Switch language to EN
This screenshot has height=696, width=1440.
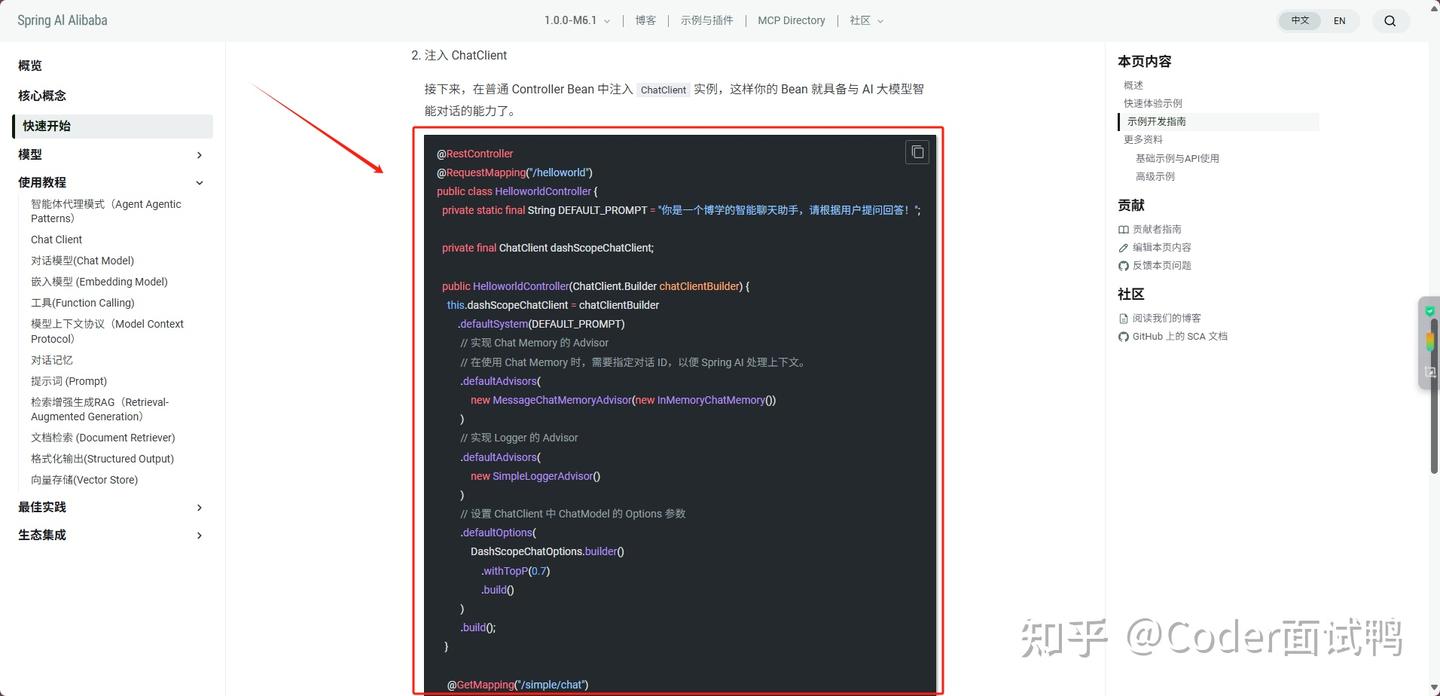[x=1339, y=21]
